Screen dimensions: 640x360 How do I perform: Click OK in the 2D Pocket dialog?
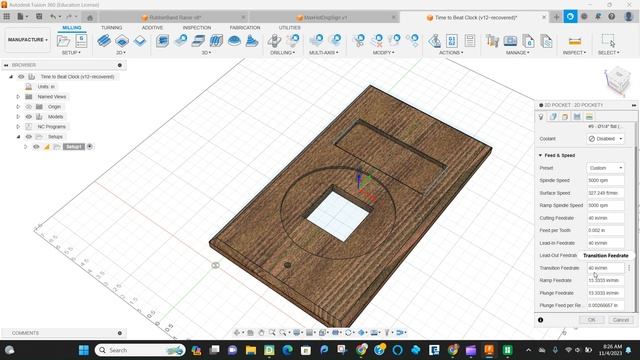[x=591, y=320]
